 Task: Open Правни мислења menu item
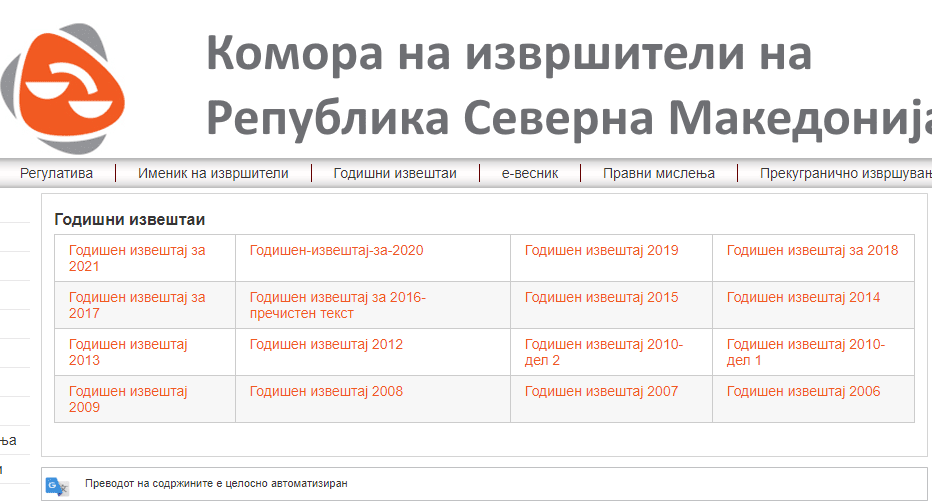point(659,173)
